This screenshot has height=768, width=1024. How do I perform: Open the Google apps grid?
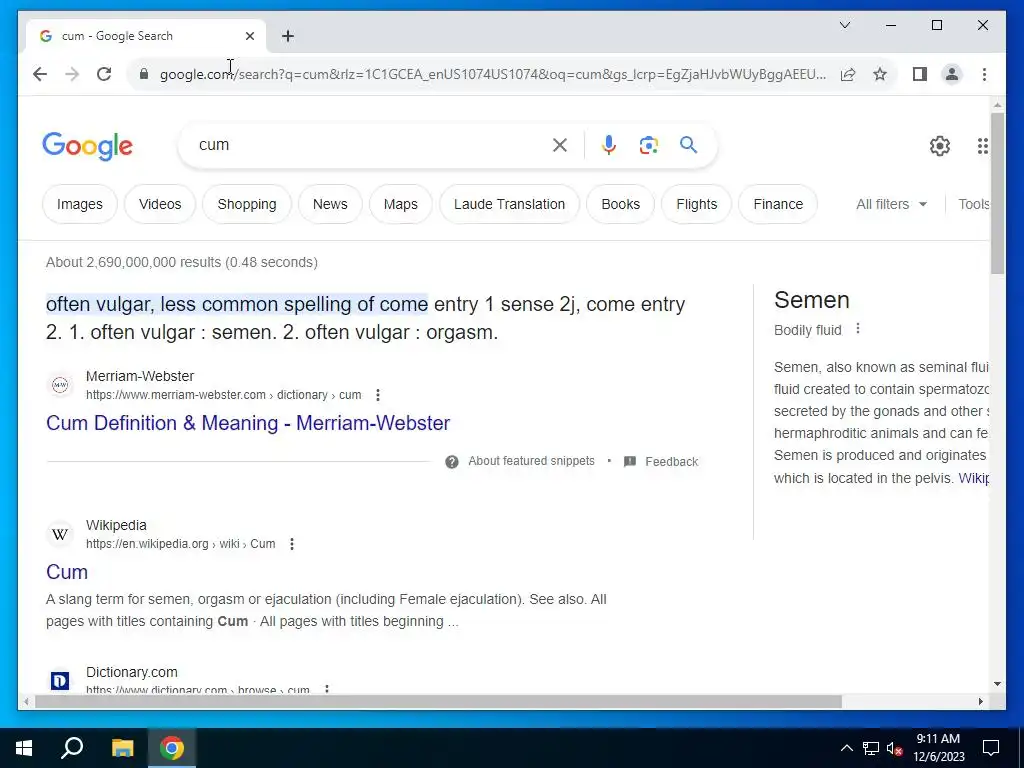click(x=982, y=146)
